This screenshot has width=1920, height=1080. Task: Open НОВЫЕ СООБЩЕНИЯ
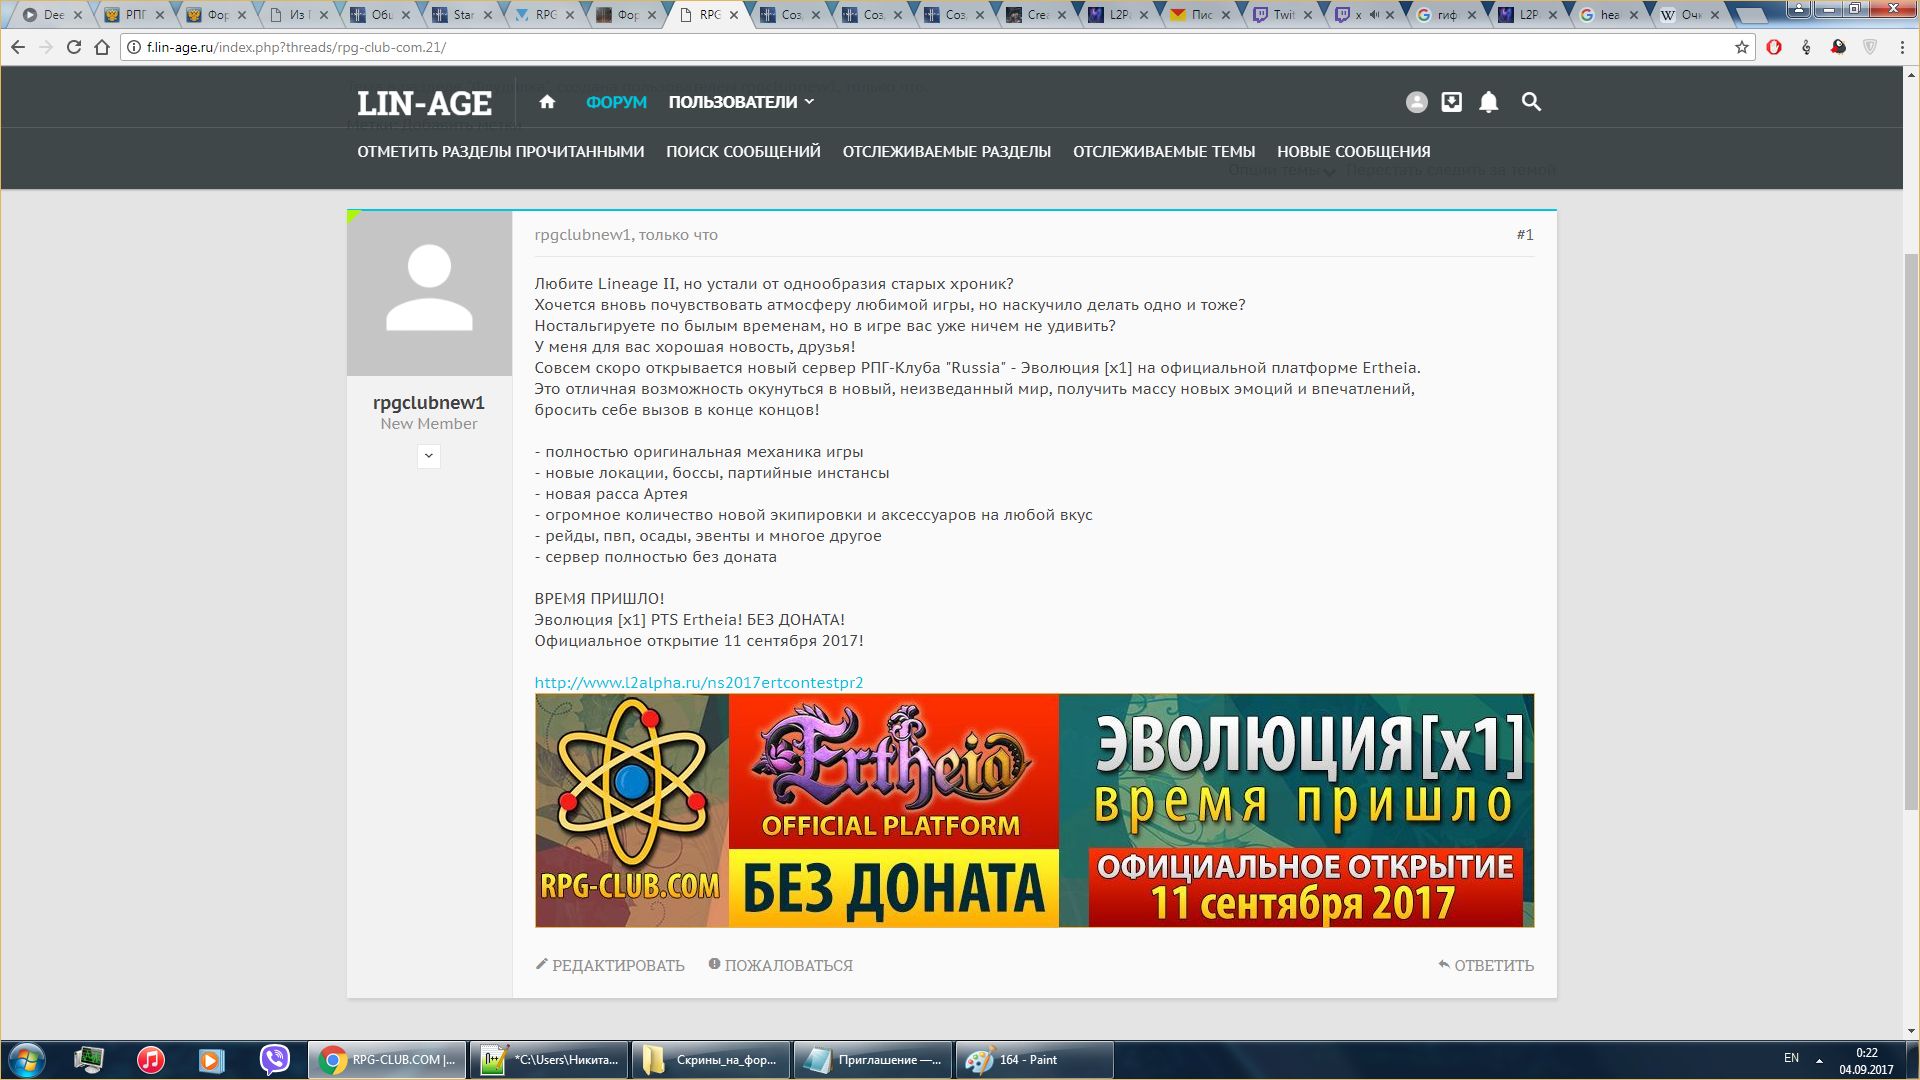[x=1353, y=152]
